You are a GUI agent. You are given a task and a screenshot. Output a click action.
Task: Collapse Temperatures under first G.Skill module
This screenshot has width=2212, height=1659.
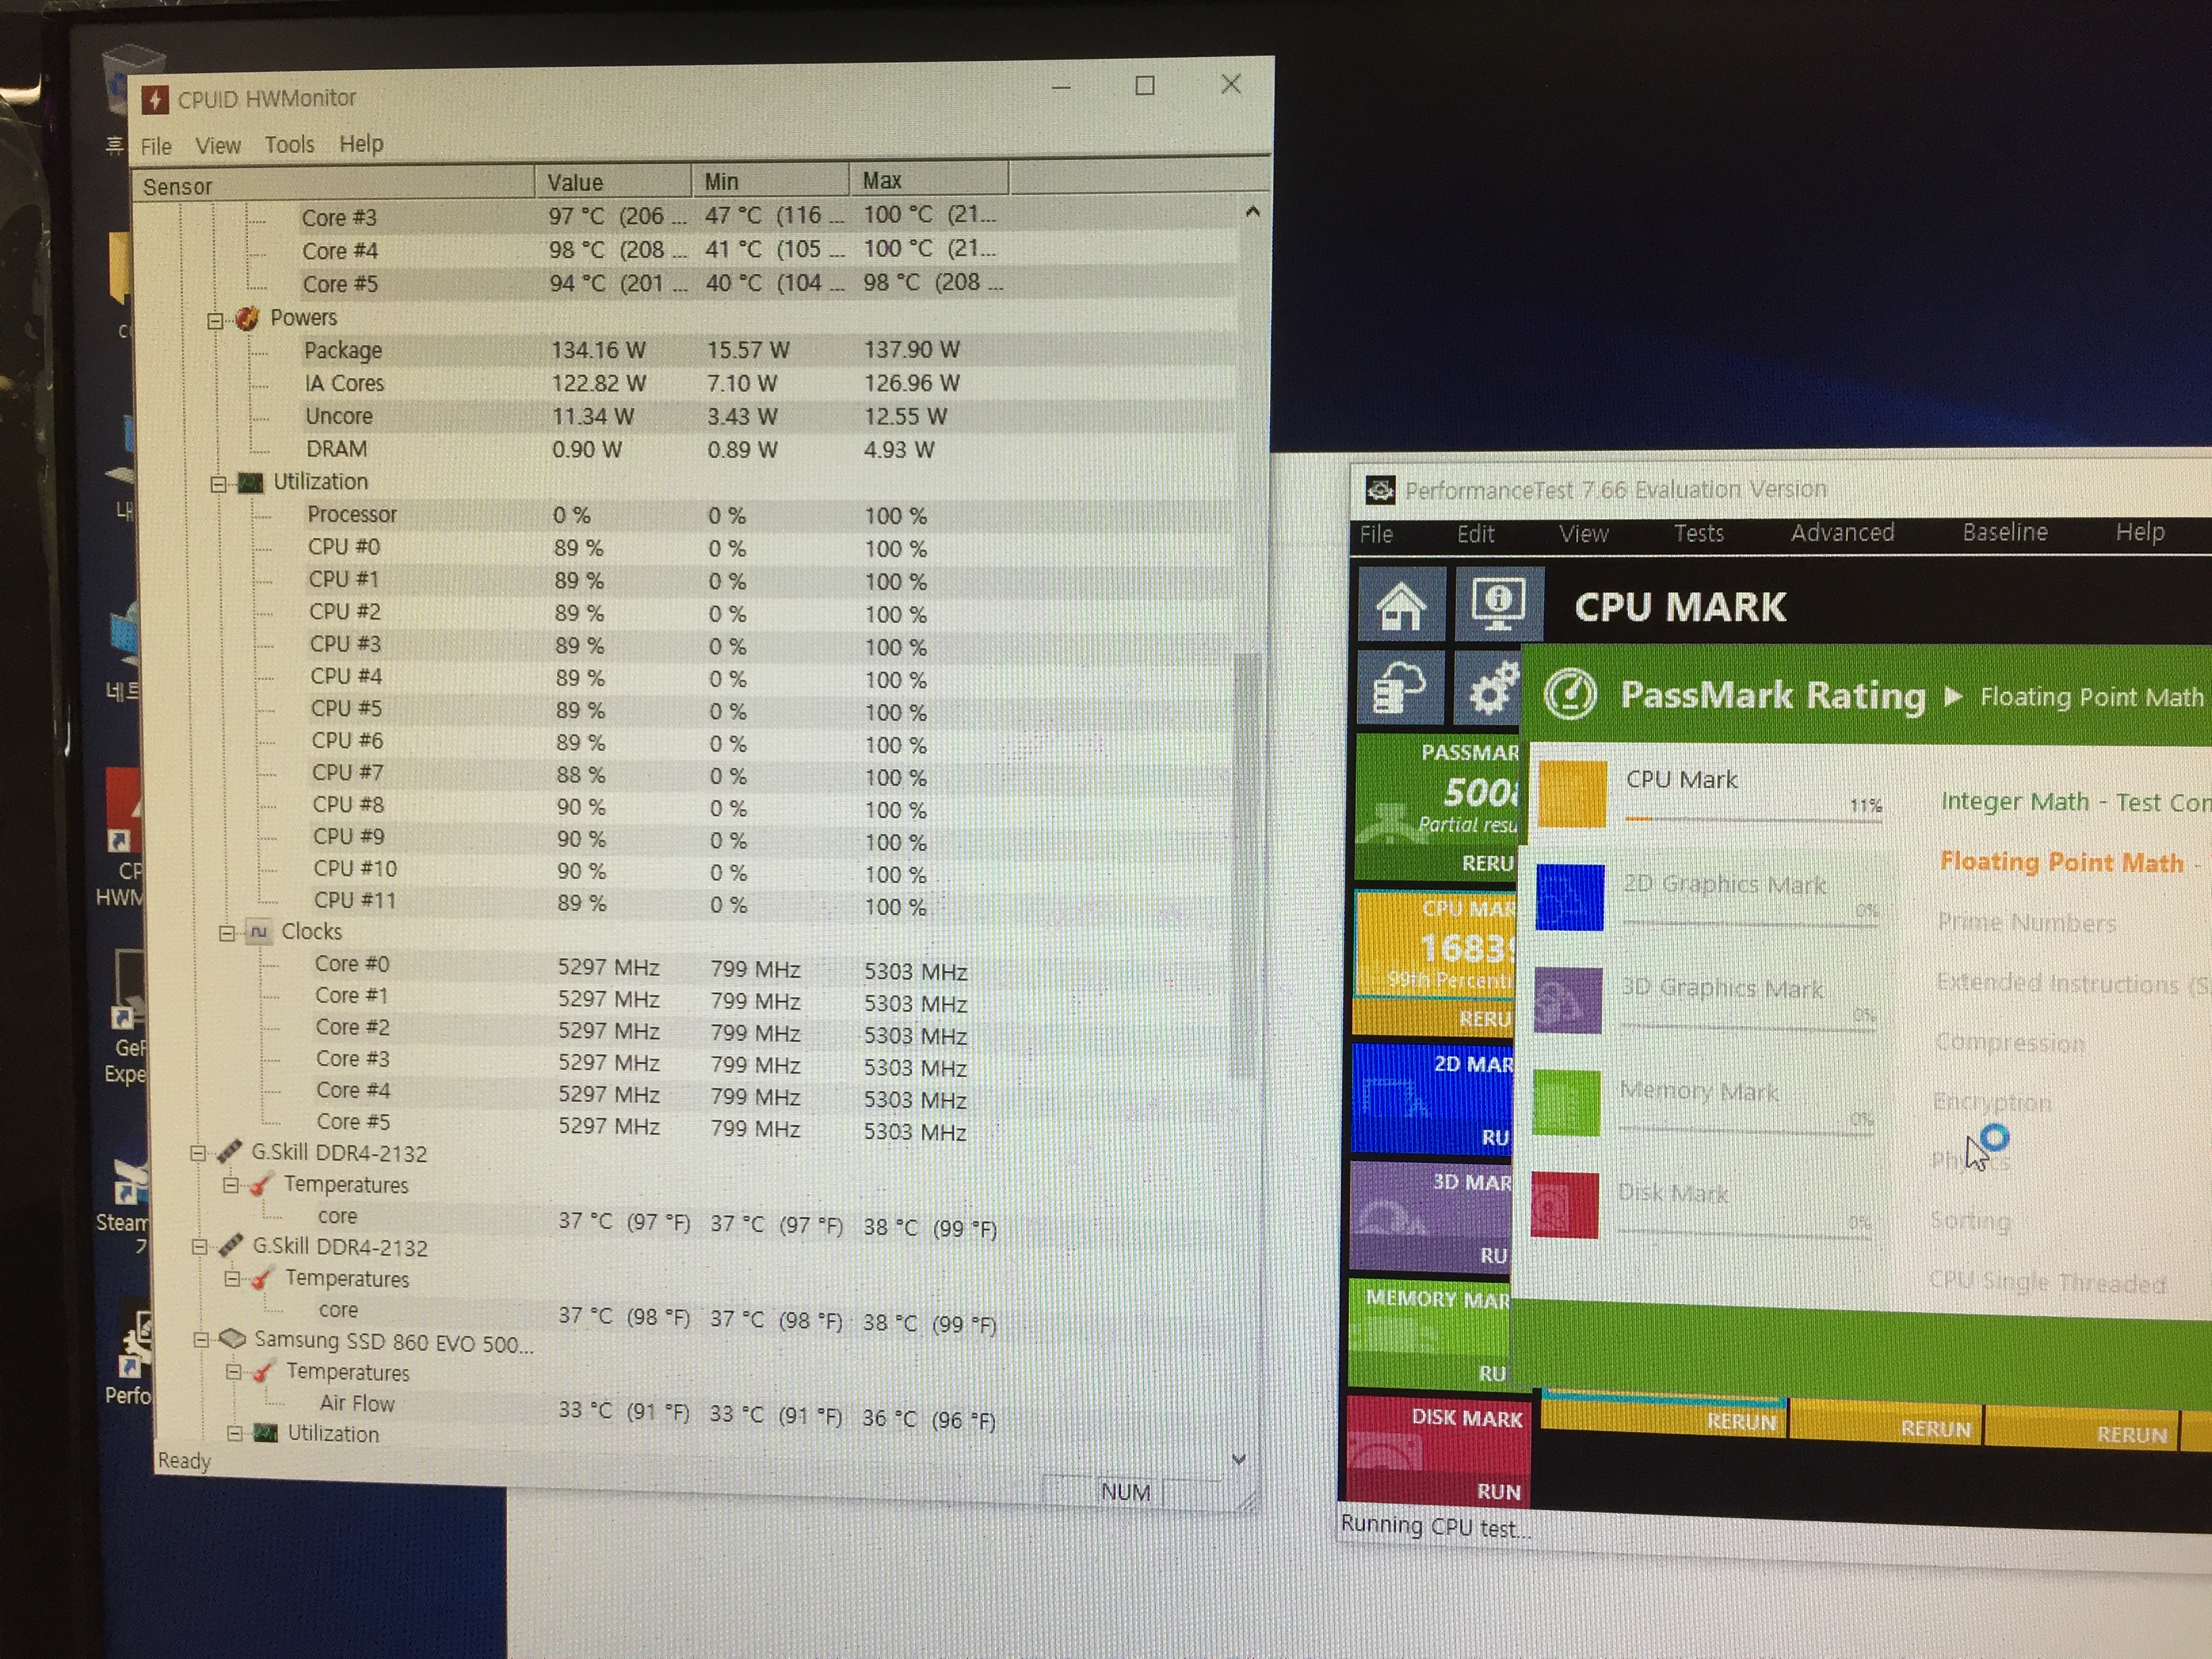click(231, 1185)
